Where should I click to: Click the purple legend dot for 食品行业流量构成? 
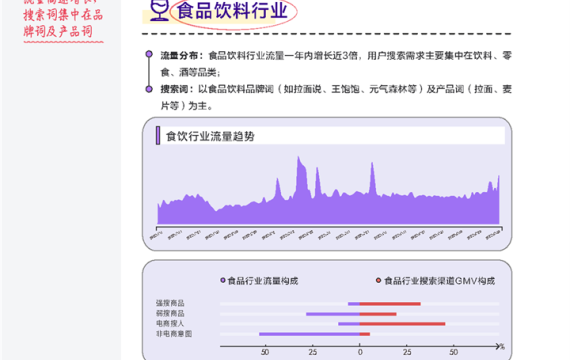[223, 280]
